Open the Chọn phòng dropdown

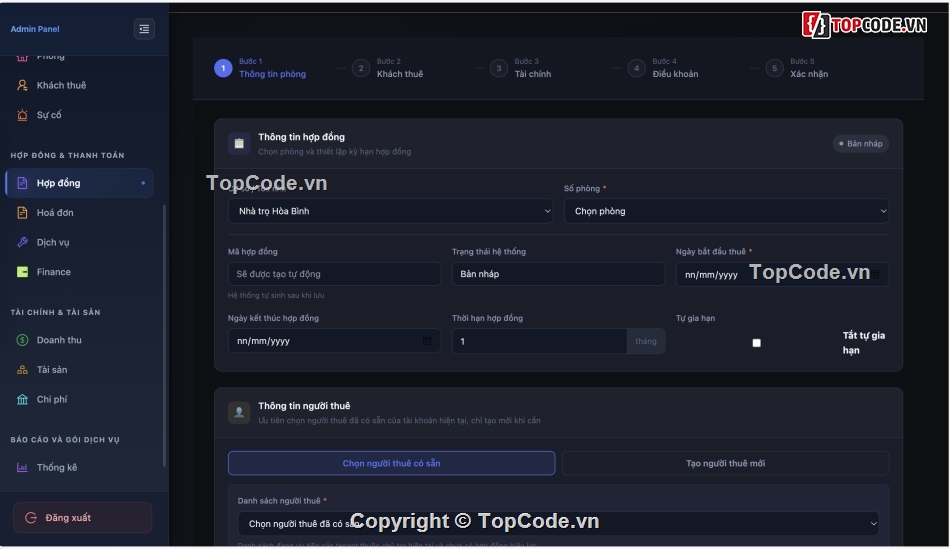point(726,211)
